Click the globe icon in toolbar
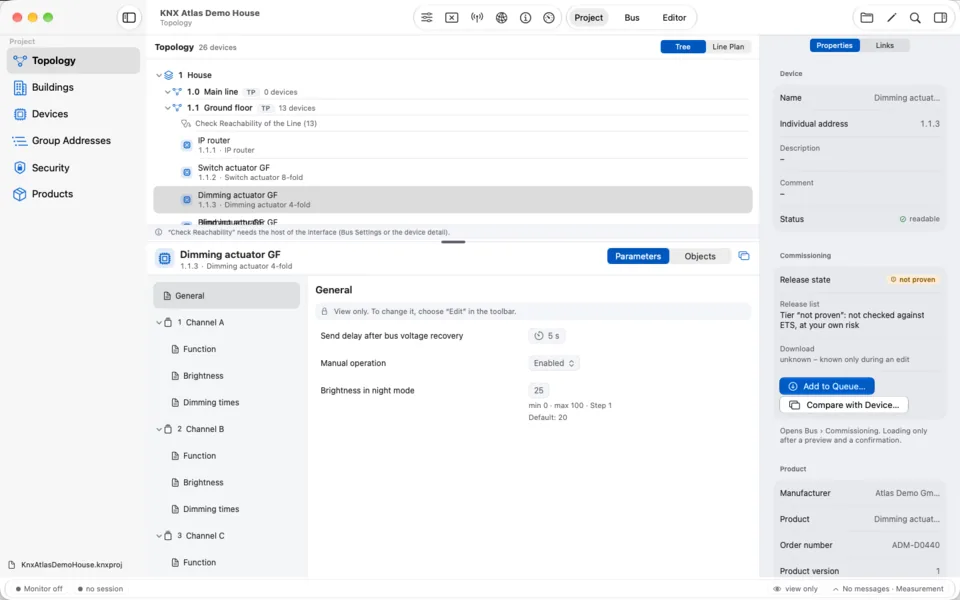This screenshot has height=600, width=960. tap(501, 18)
